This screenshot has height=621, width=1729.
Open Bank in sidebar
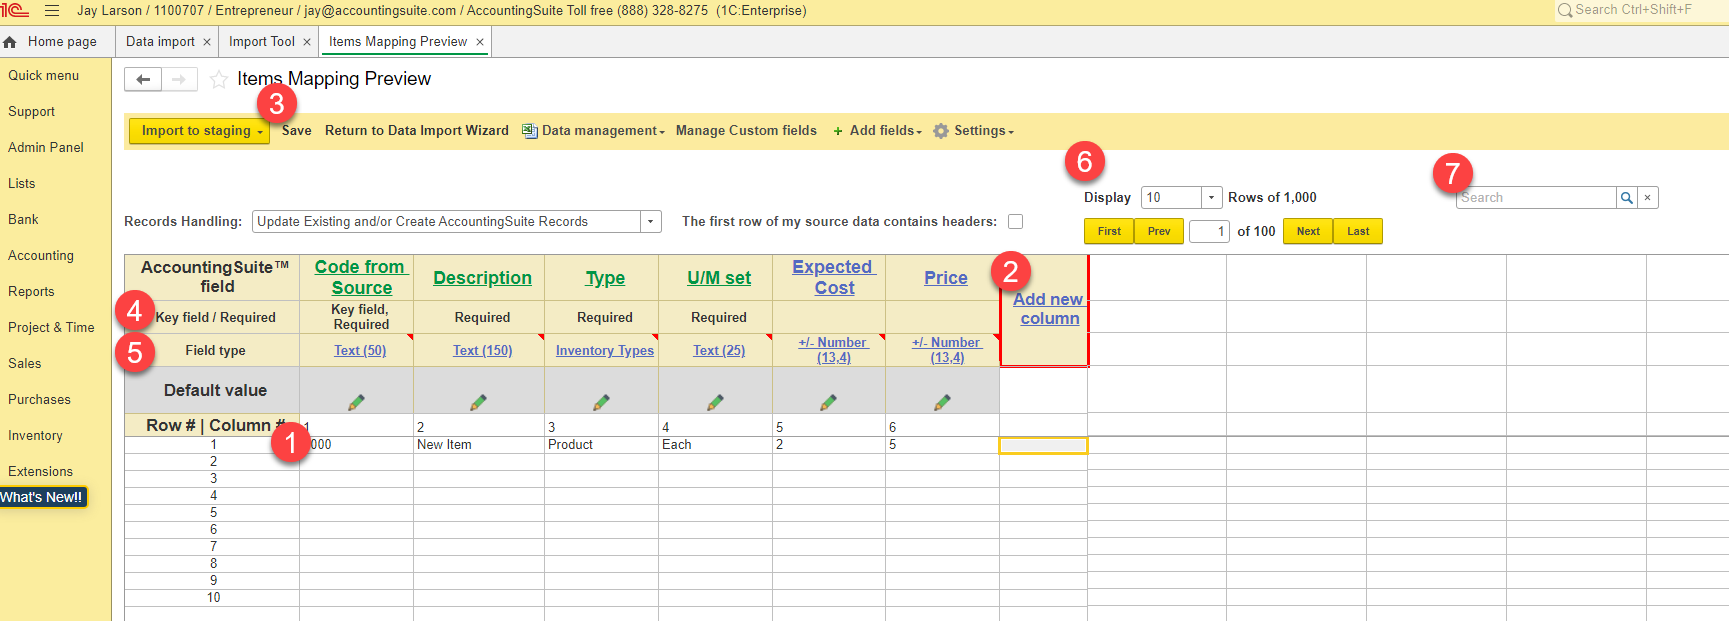tap(24, 220)
